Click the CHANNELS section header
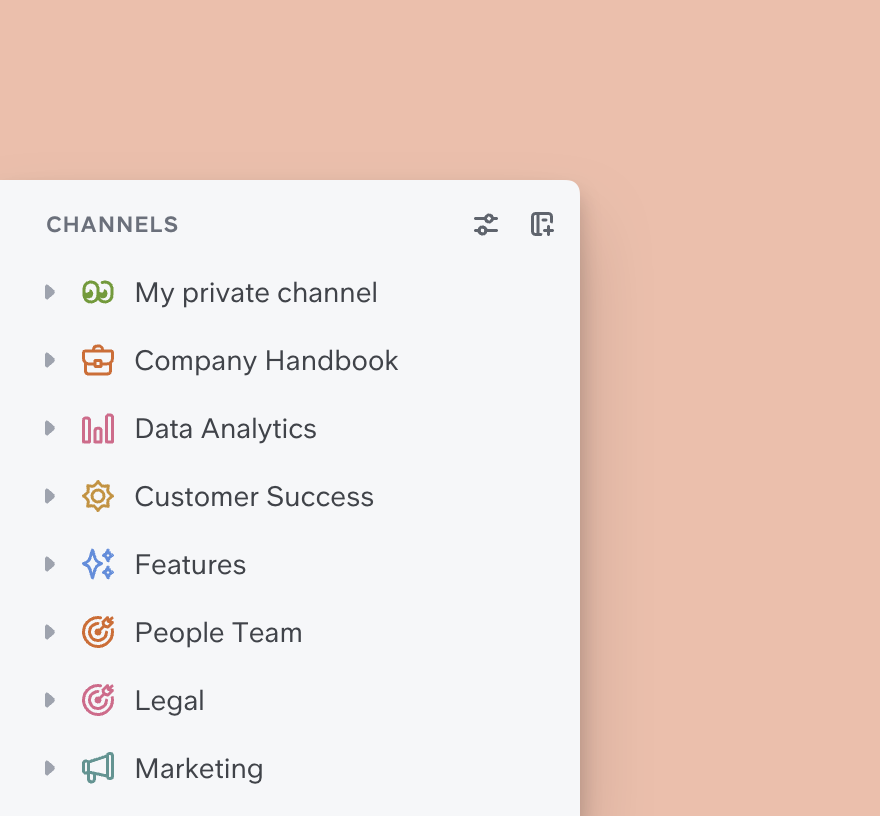 tap(112, 225)
